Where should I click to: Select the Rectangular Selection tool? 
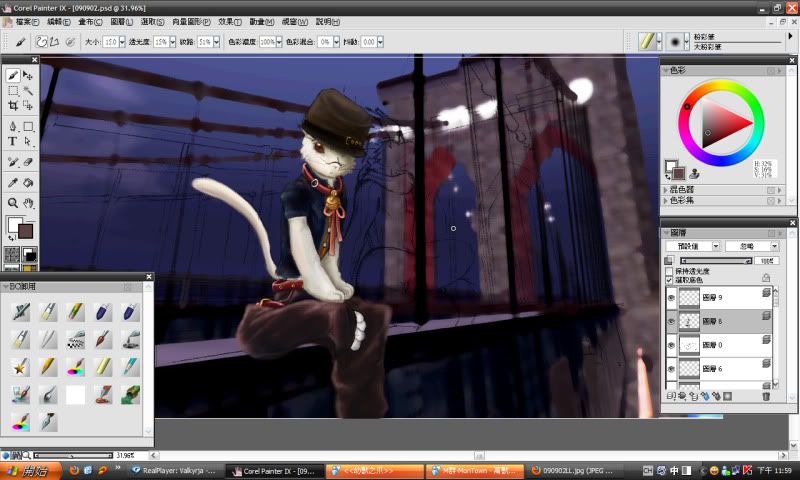[13, 91]
